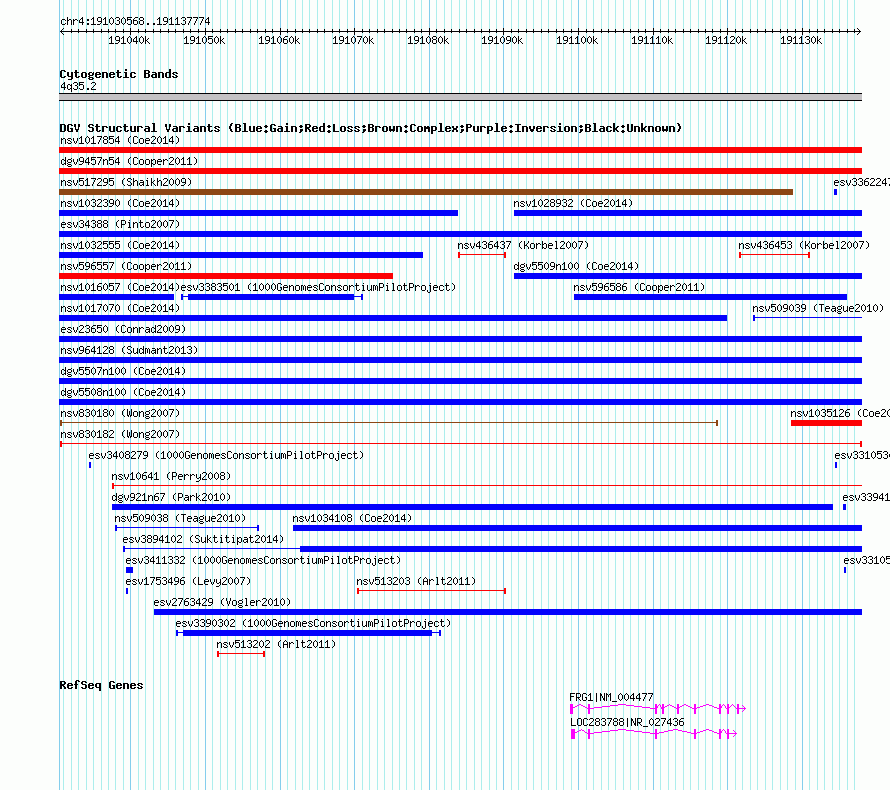Click the 191130k ruler label
The image size is (890, 790).
(x=801, y=40)
